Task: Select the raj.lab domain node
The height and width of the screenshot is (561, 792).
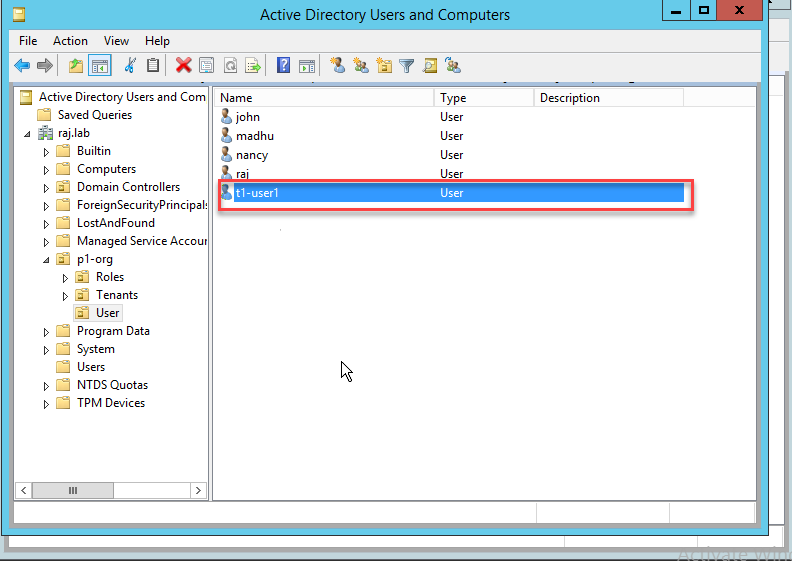Action: (x=74, y=133)
